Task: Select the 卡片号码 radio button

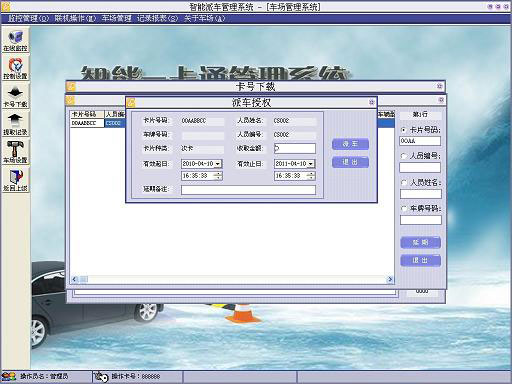Action: pyautogui.click(x=404, y=130)
